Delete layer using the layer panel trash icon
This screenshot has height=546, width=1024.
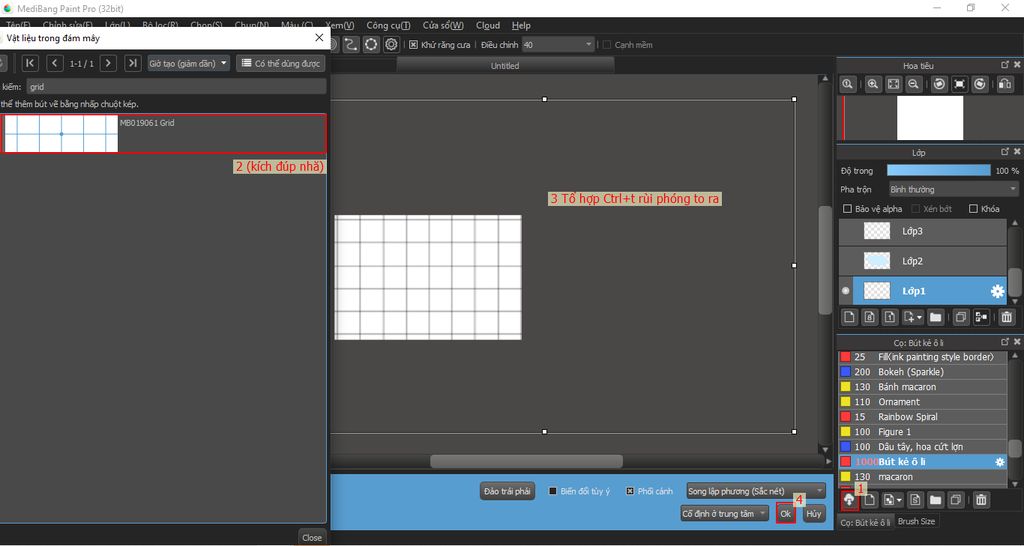[x=1006, y=317]
